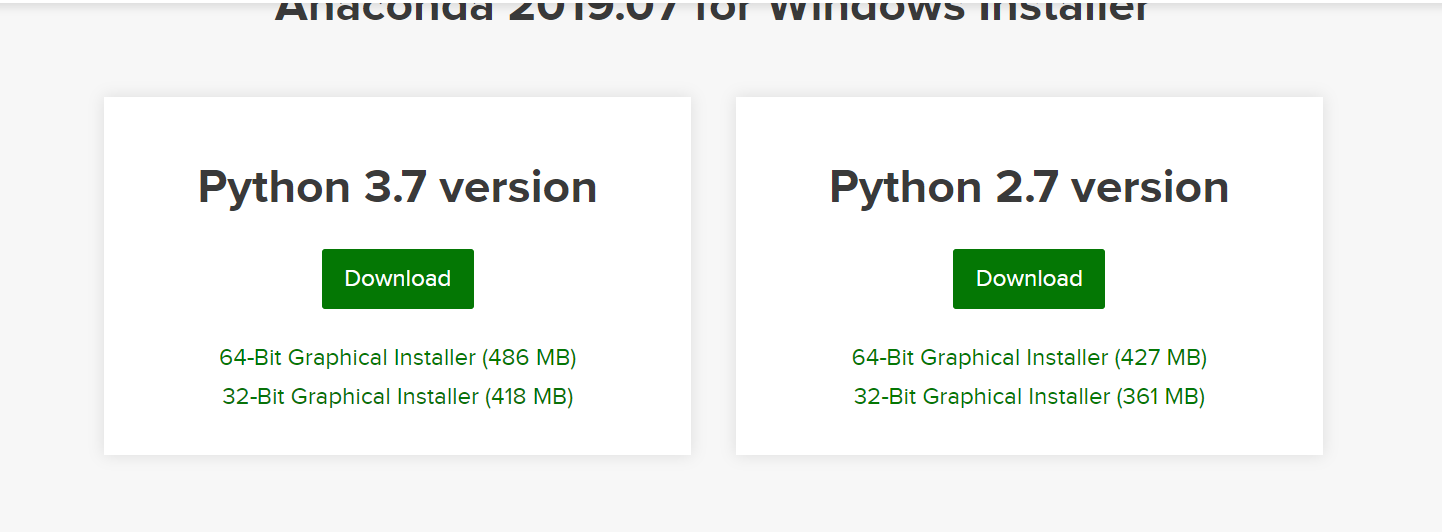Screen dimensions: 1442x532
Task: Click the Anaconda 2019.07 Windows Installer title
Action: pos(712,10)
